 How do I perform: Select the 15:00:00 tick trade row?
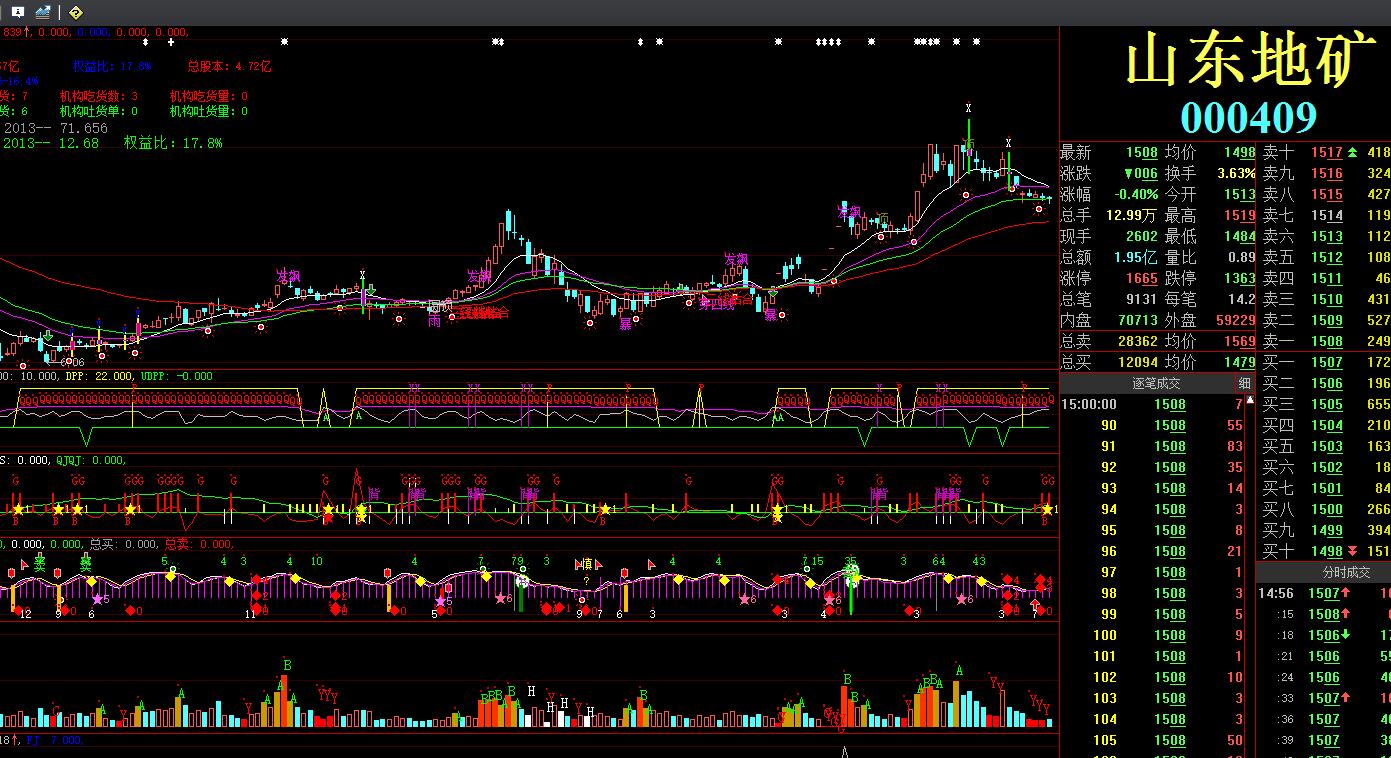pyautogui.click(x=1152, y=405)
